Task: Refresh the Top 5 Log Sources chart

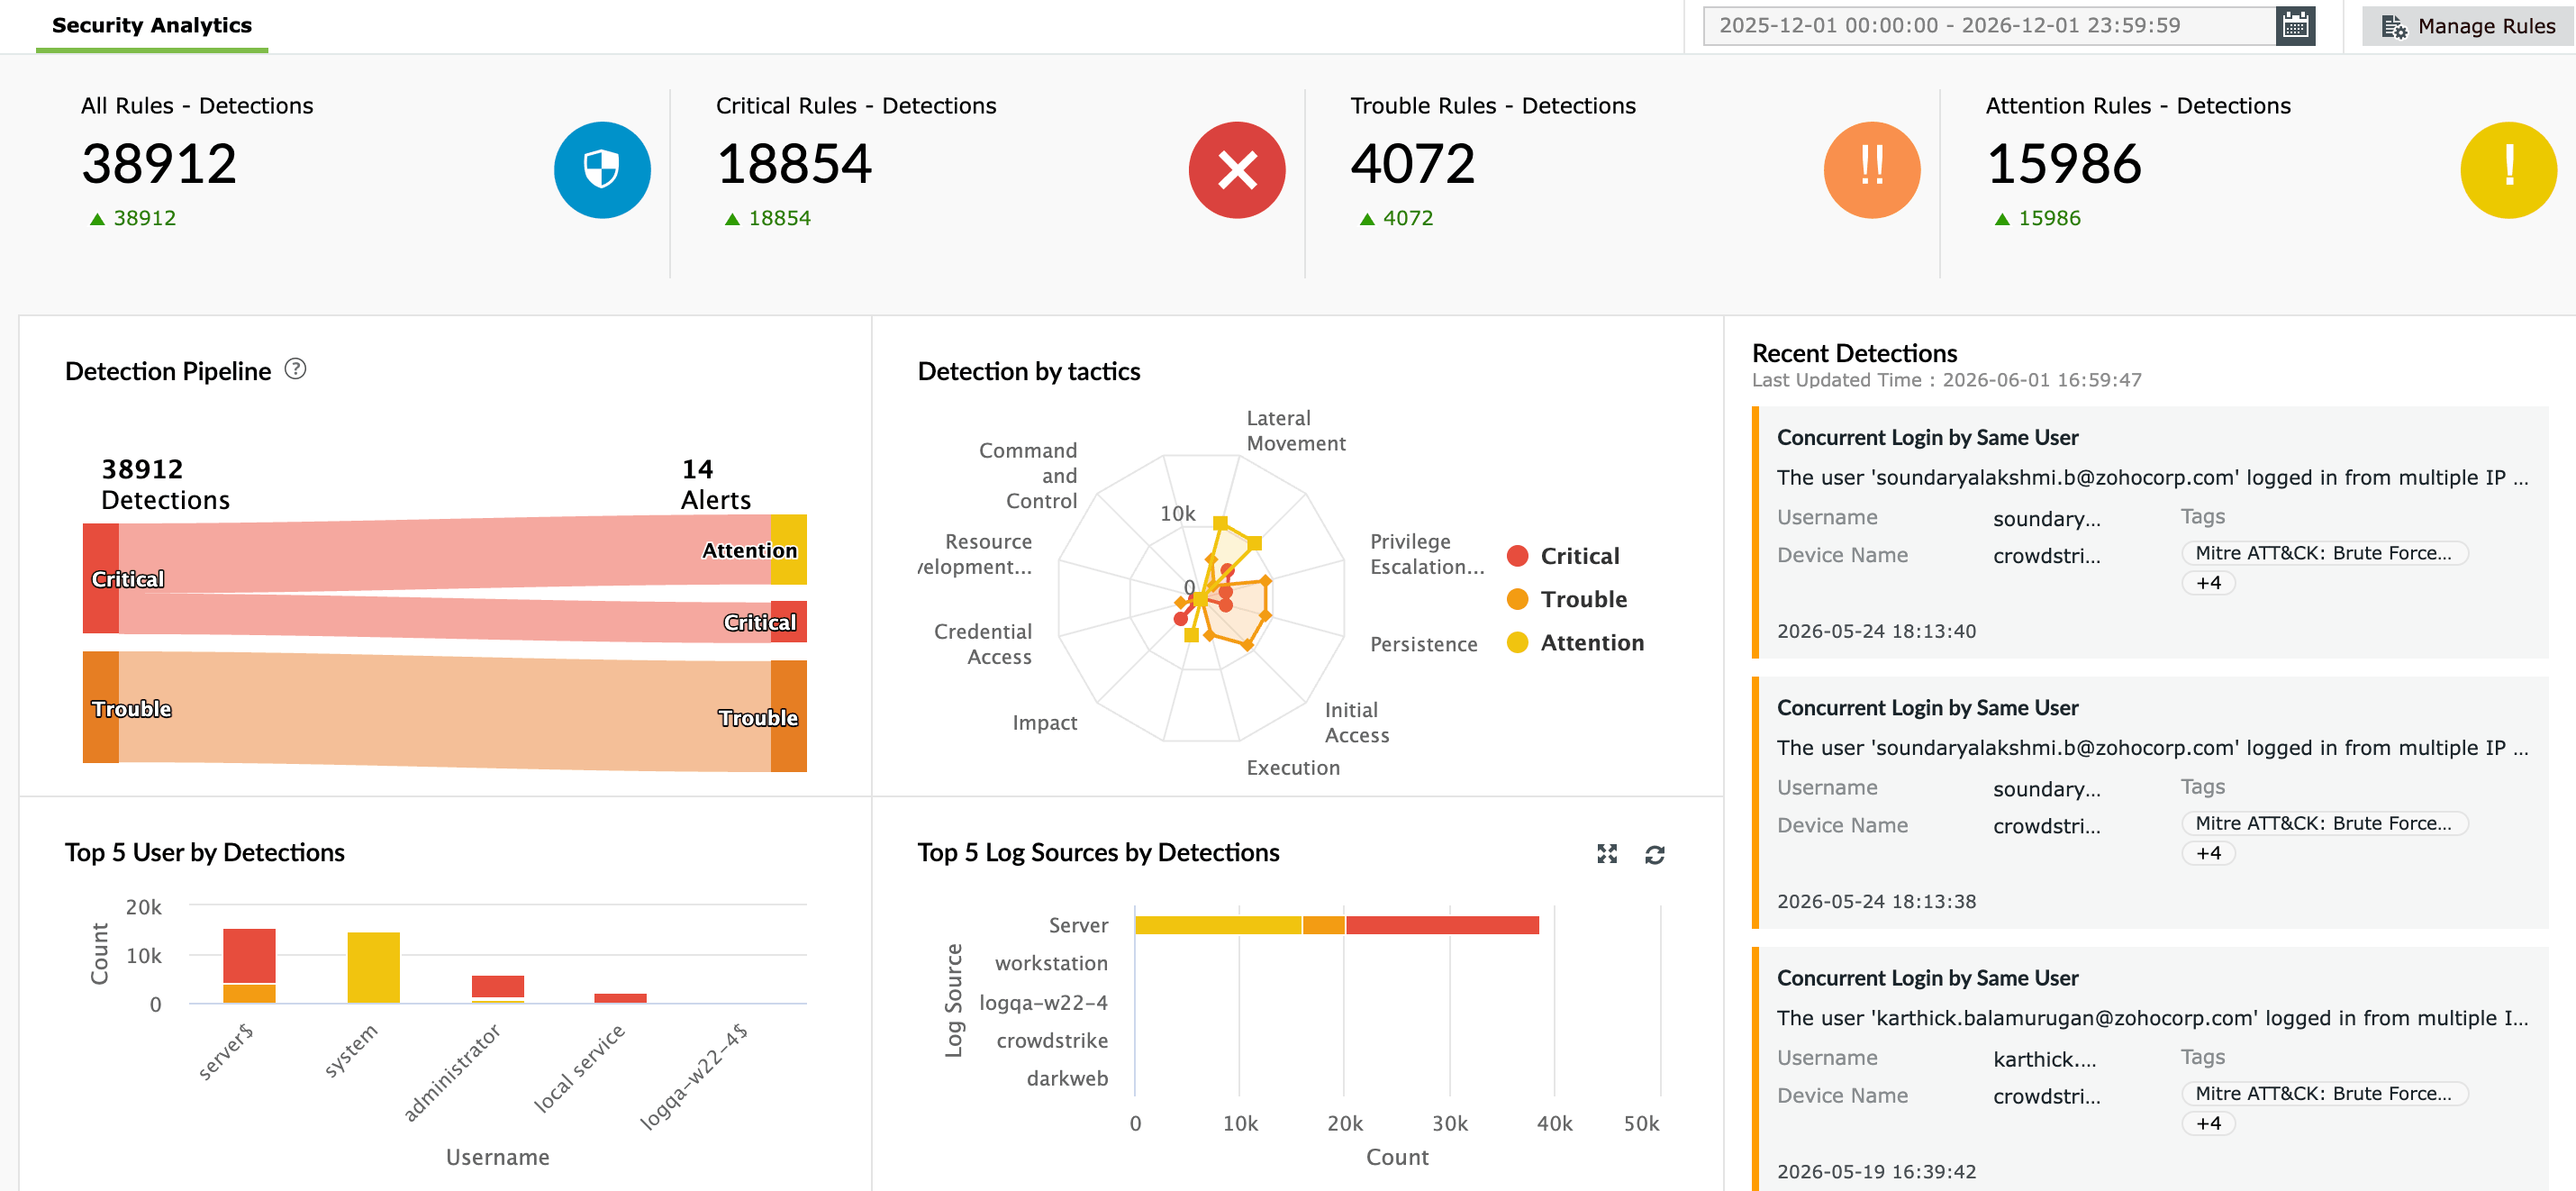Action: click(1655, 854)
